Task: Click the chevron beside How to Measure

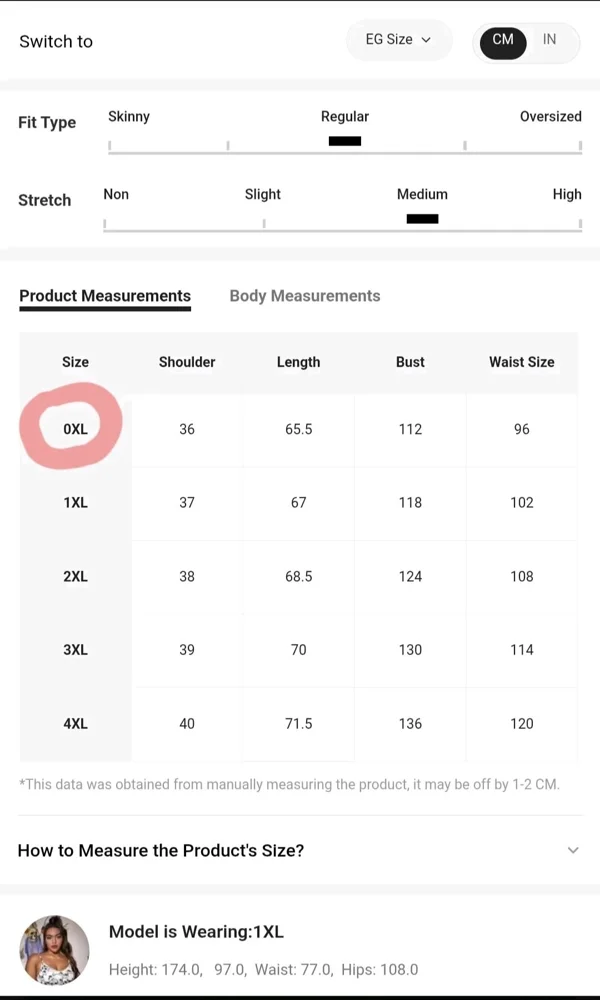Action: click(x=573, y=850)
